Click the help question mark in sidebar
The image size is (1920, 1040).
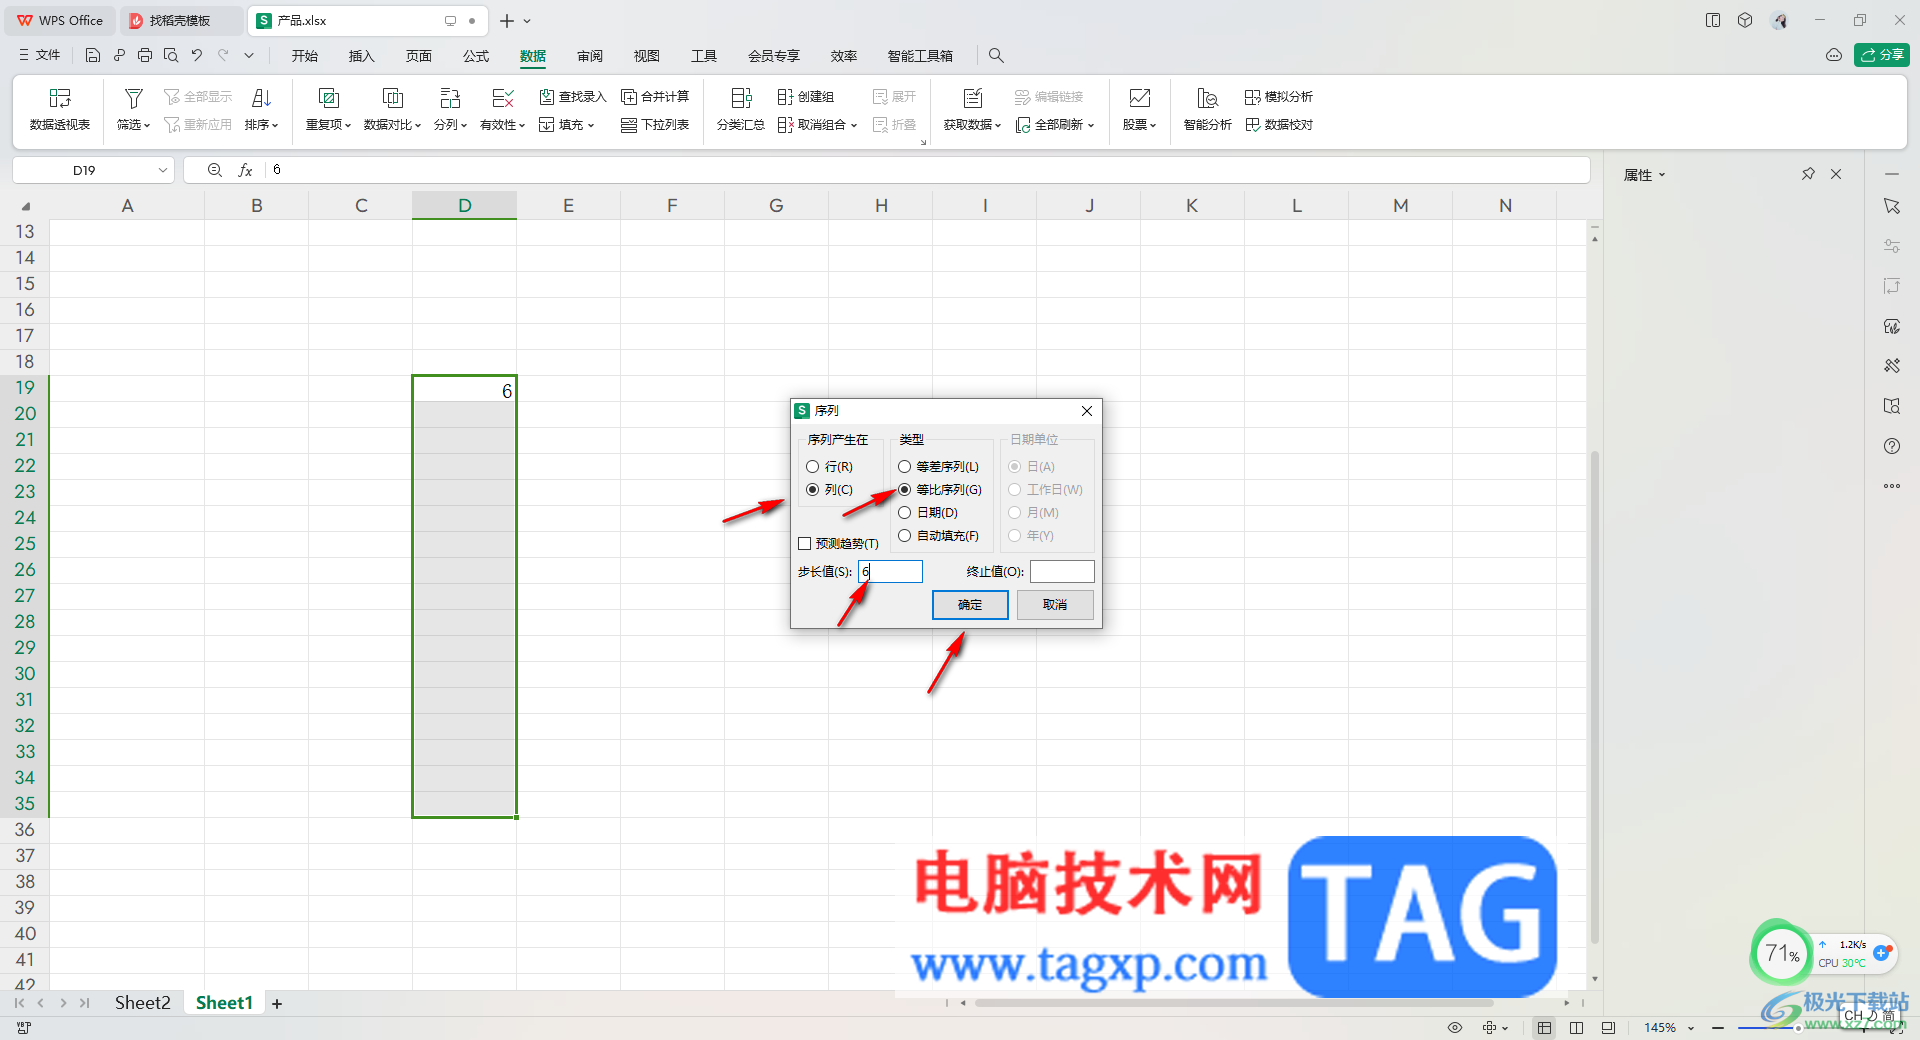(x=1892, y=446)
